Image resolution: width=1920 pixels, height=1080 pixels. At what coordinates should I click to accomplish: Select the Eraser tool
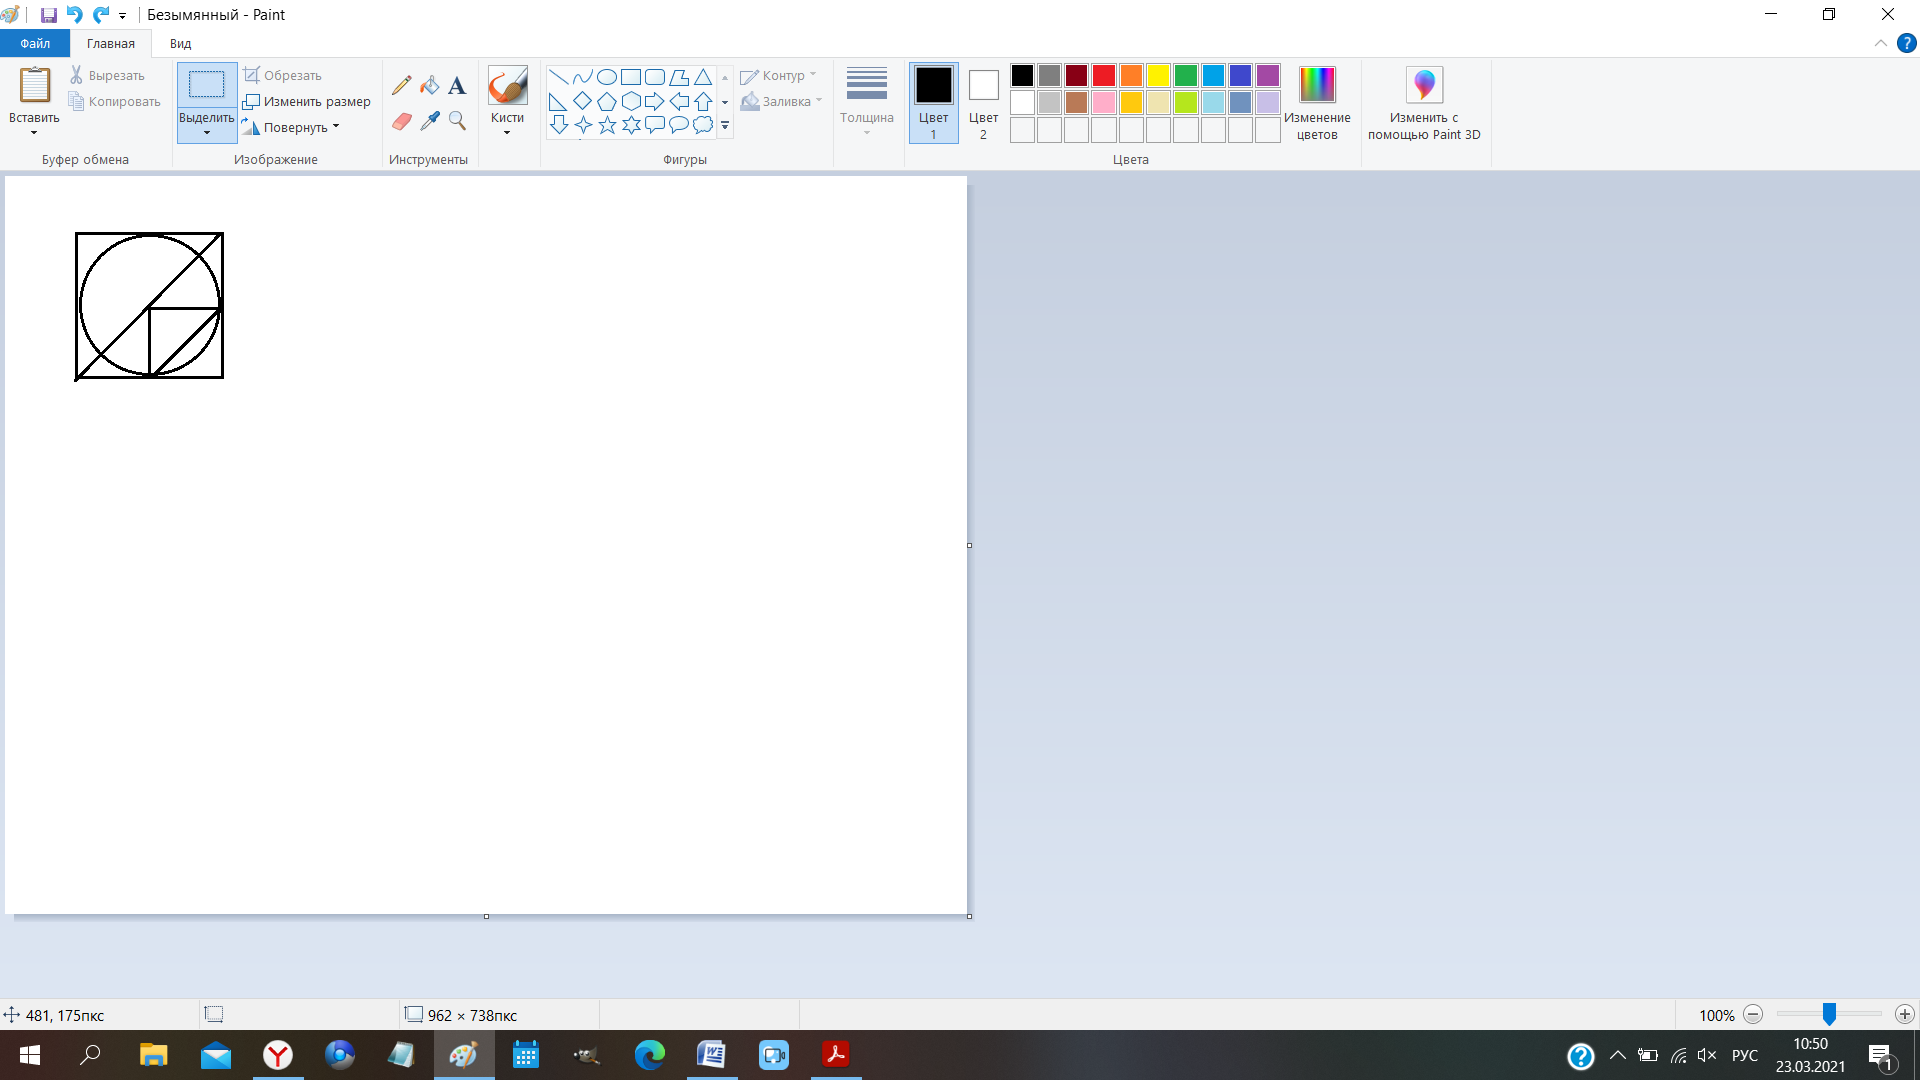click(x=401, y=121)
